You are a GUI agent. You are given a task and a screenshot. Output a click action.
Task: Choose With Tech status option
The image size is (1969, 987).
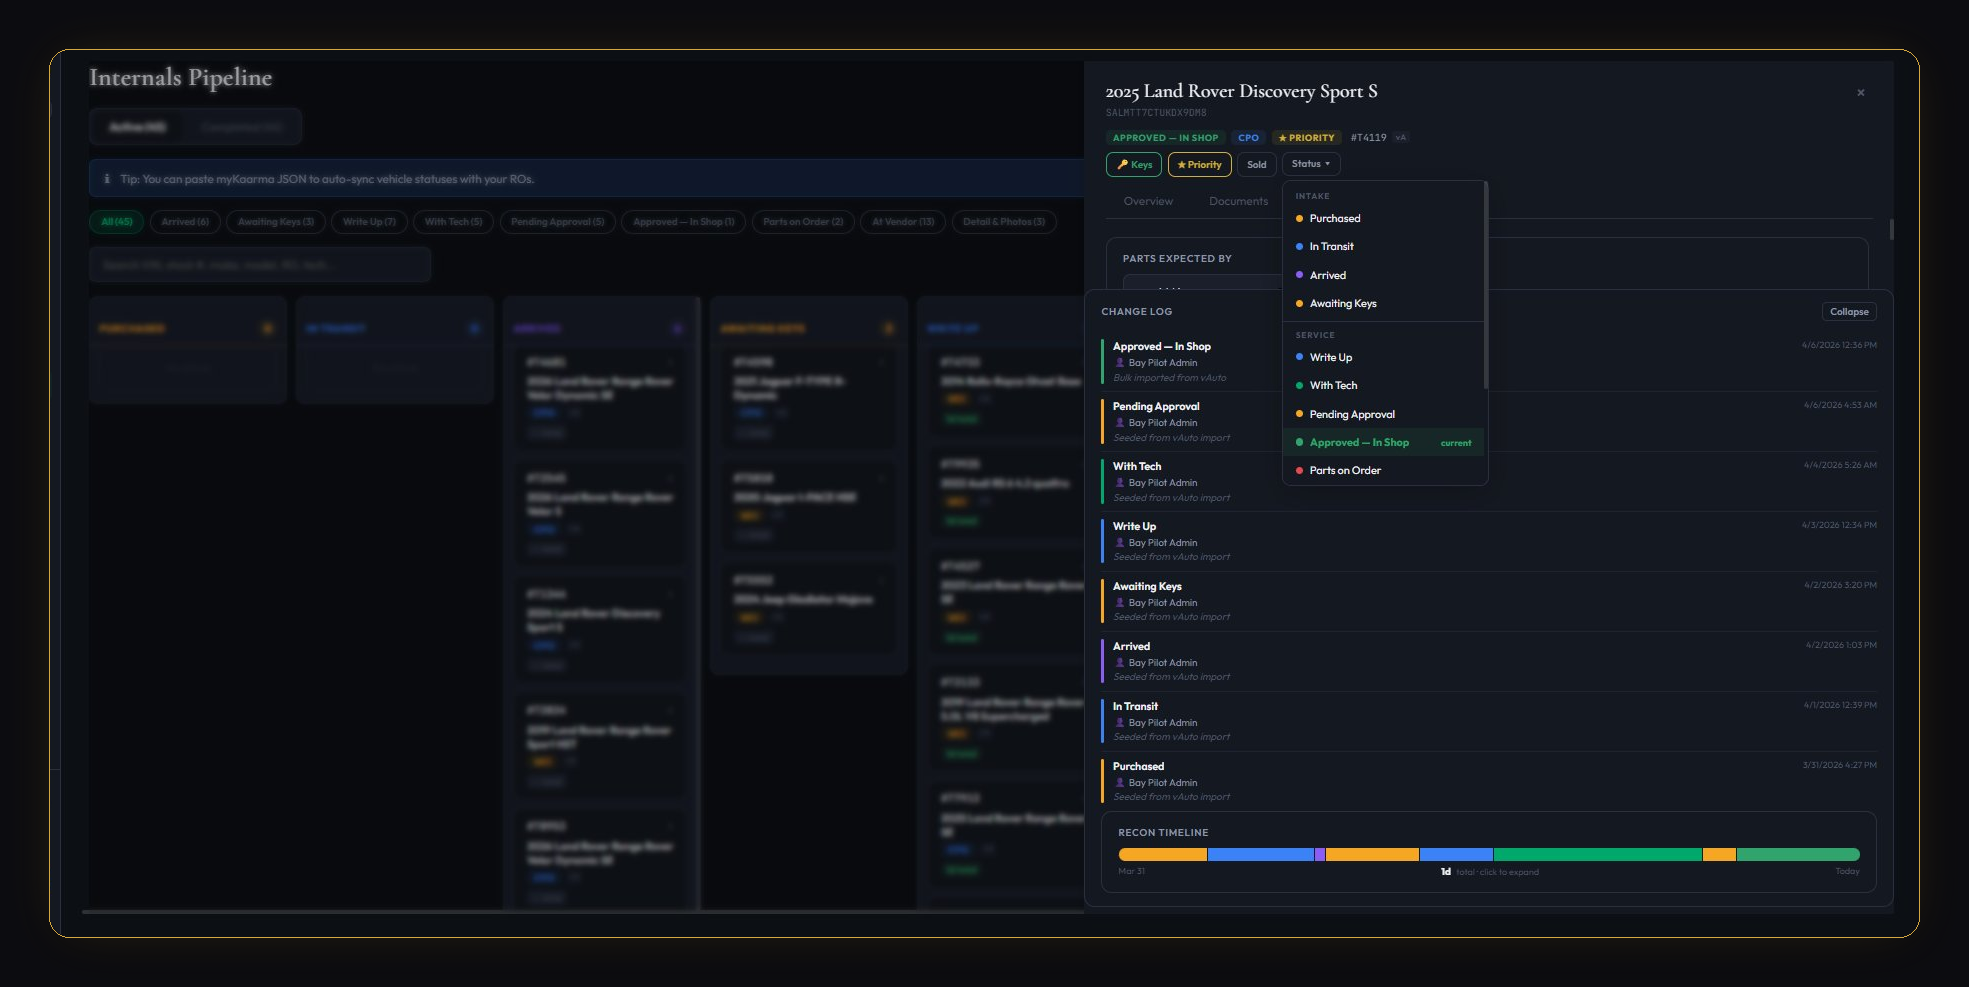tap(1333, 385)
